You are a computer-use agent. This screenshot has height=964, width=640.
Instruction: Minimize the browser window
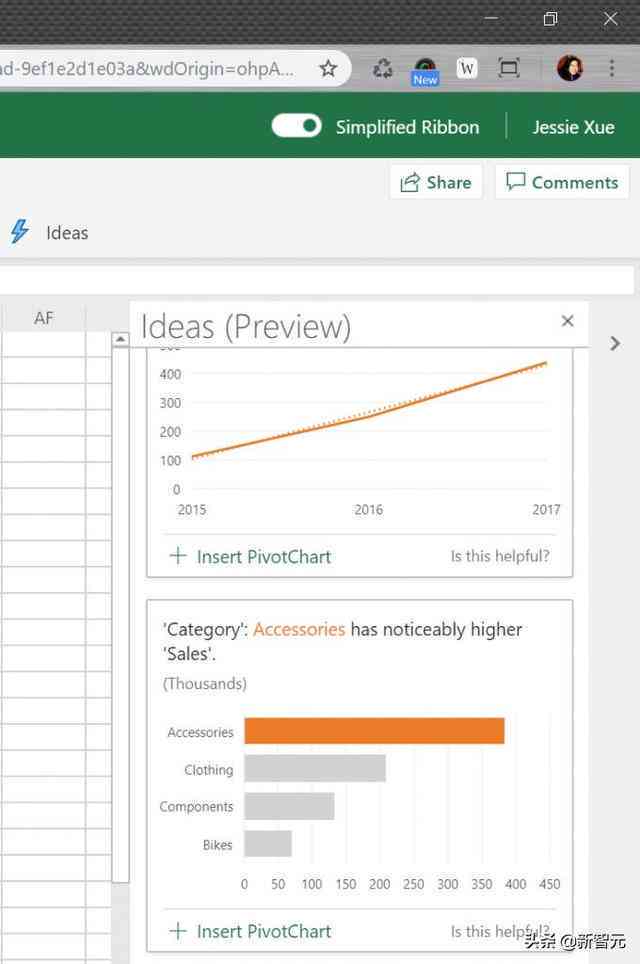[x=491, y=18]
